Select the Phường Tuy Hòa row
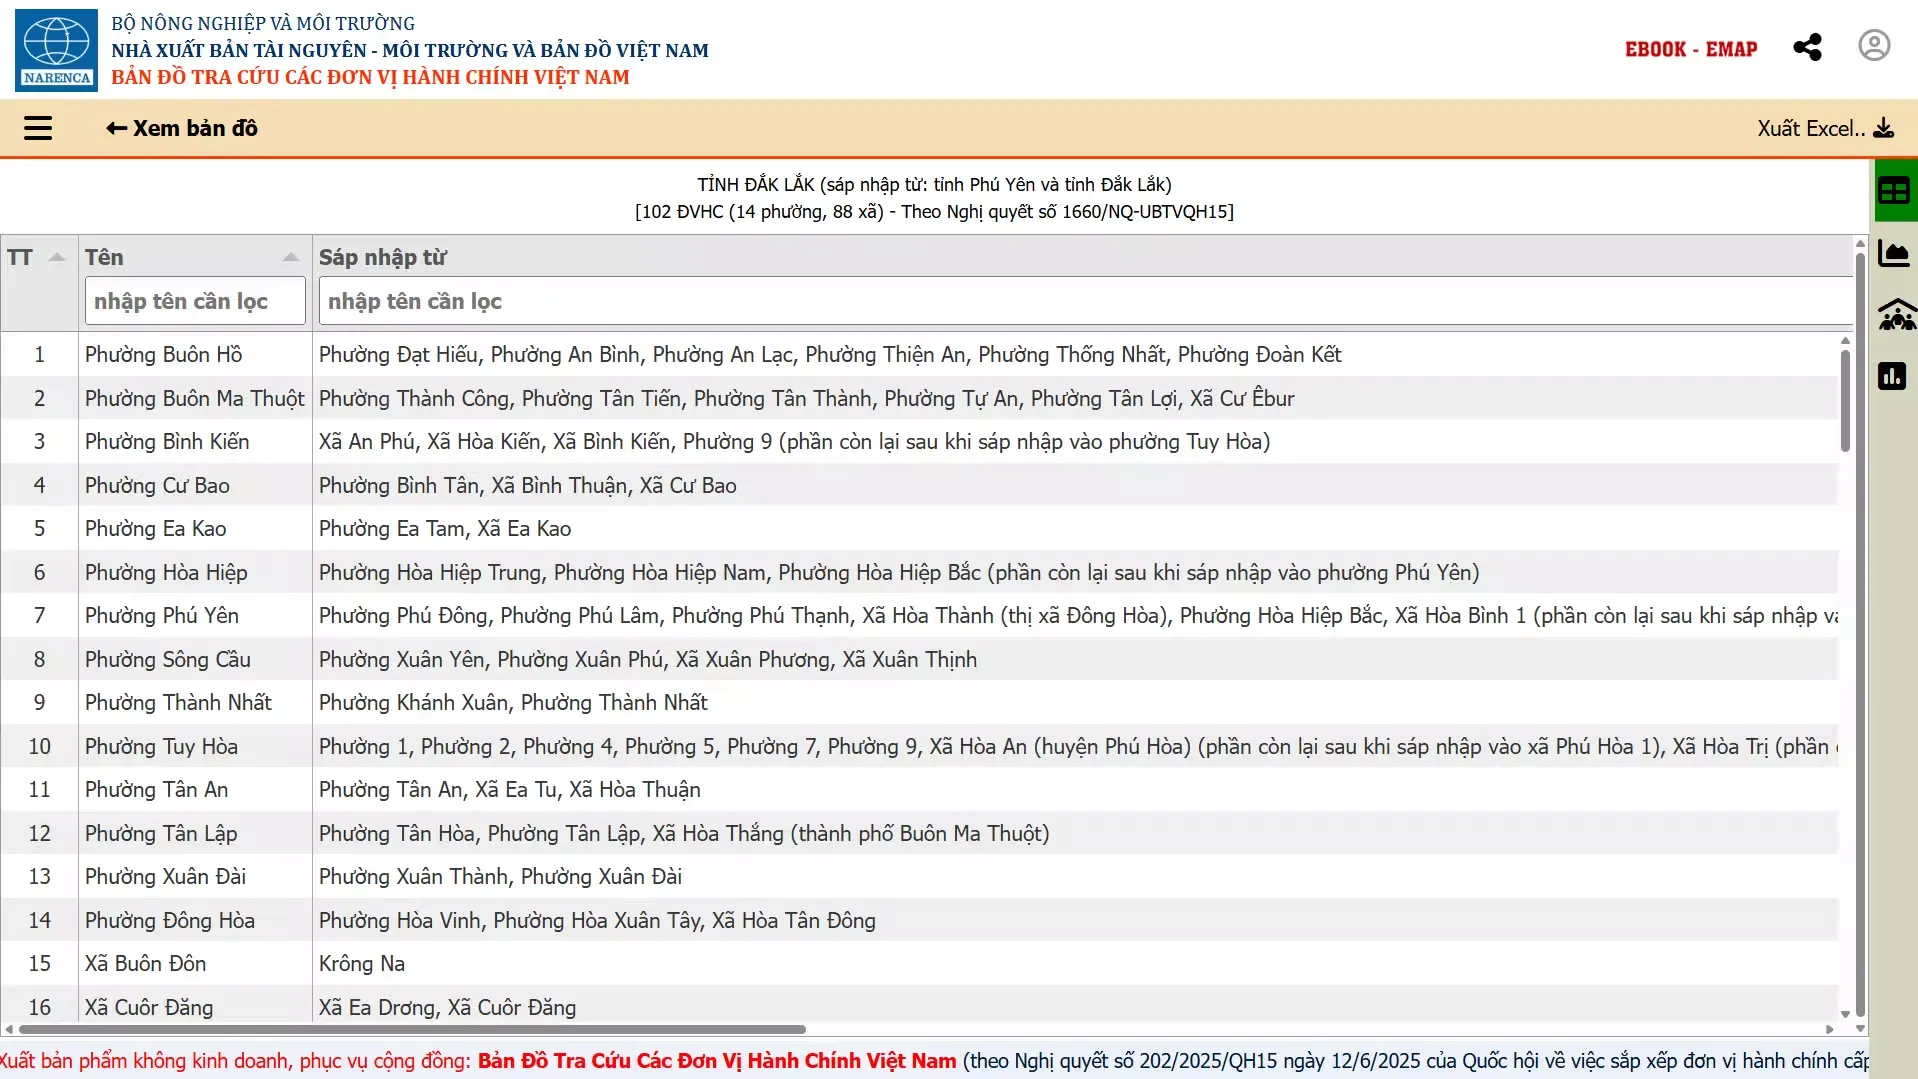Viewport: 1918px width, 1079px height. click(x=920, y=746)
